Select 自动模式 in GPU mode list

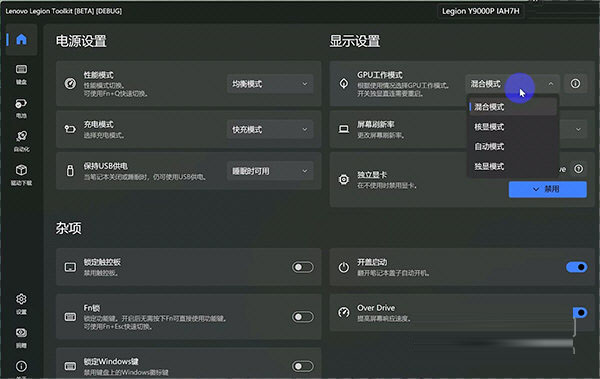(513, 147)
